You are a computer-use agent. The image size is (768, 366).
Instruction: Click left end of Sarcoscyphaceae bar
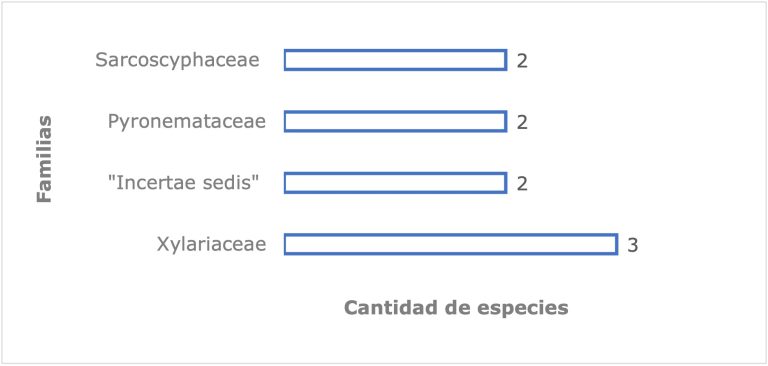[286, 60]
